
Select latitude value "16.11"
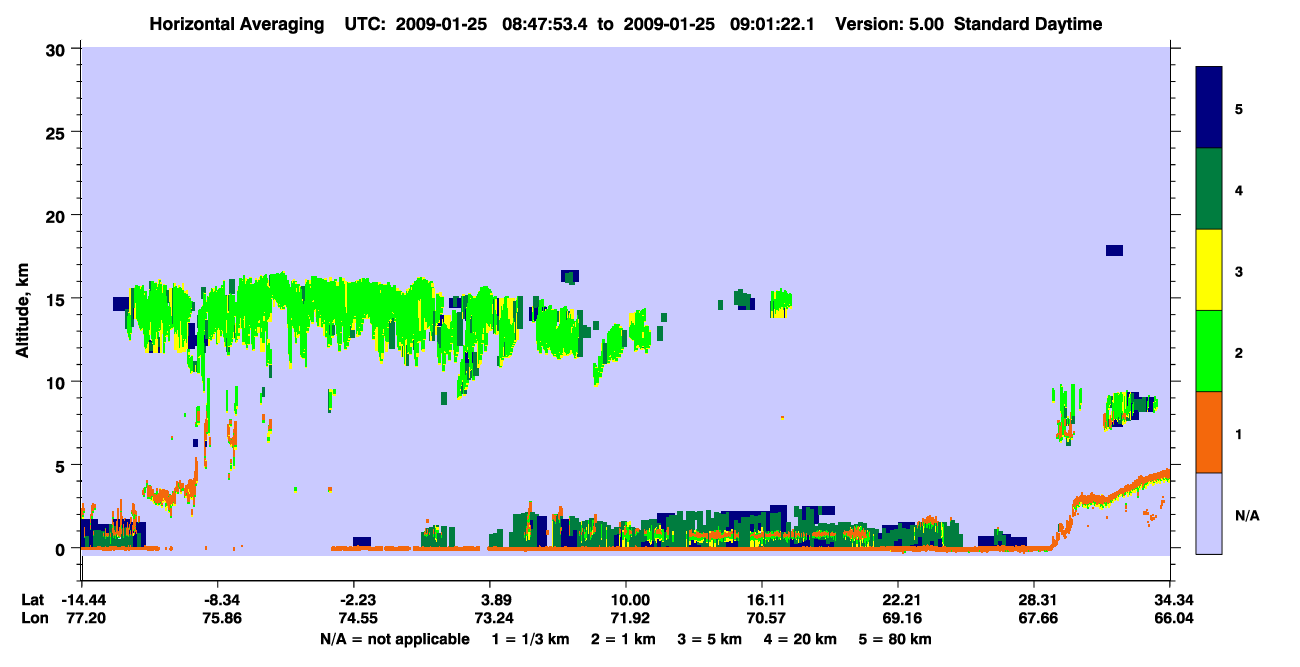point(762,600)
